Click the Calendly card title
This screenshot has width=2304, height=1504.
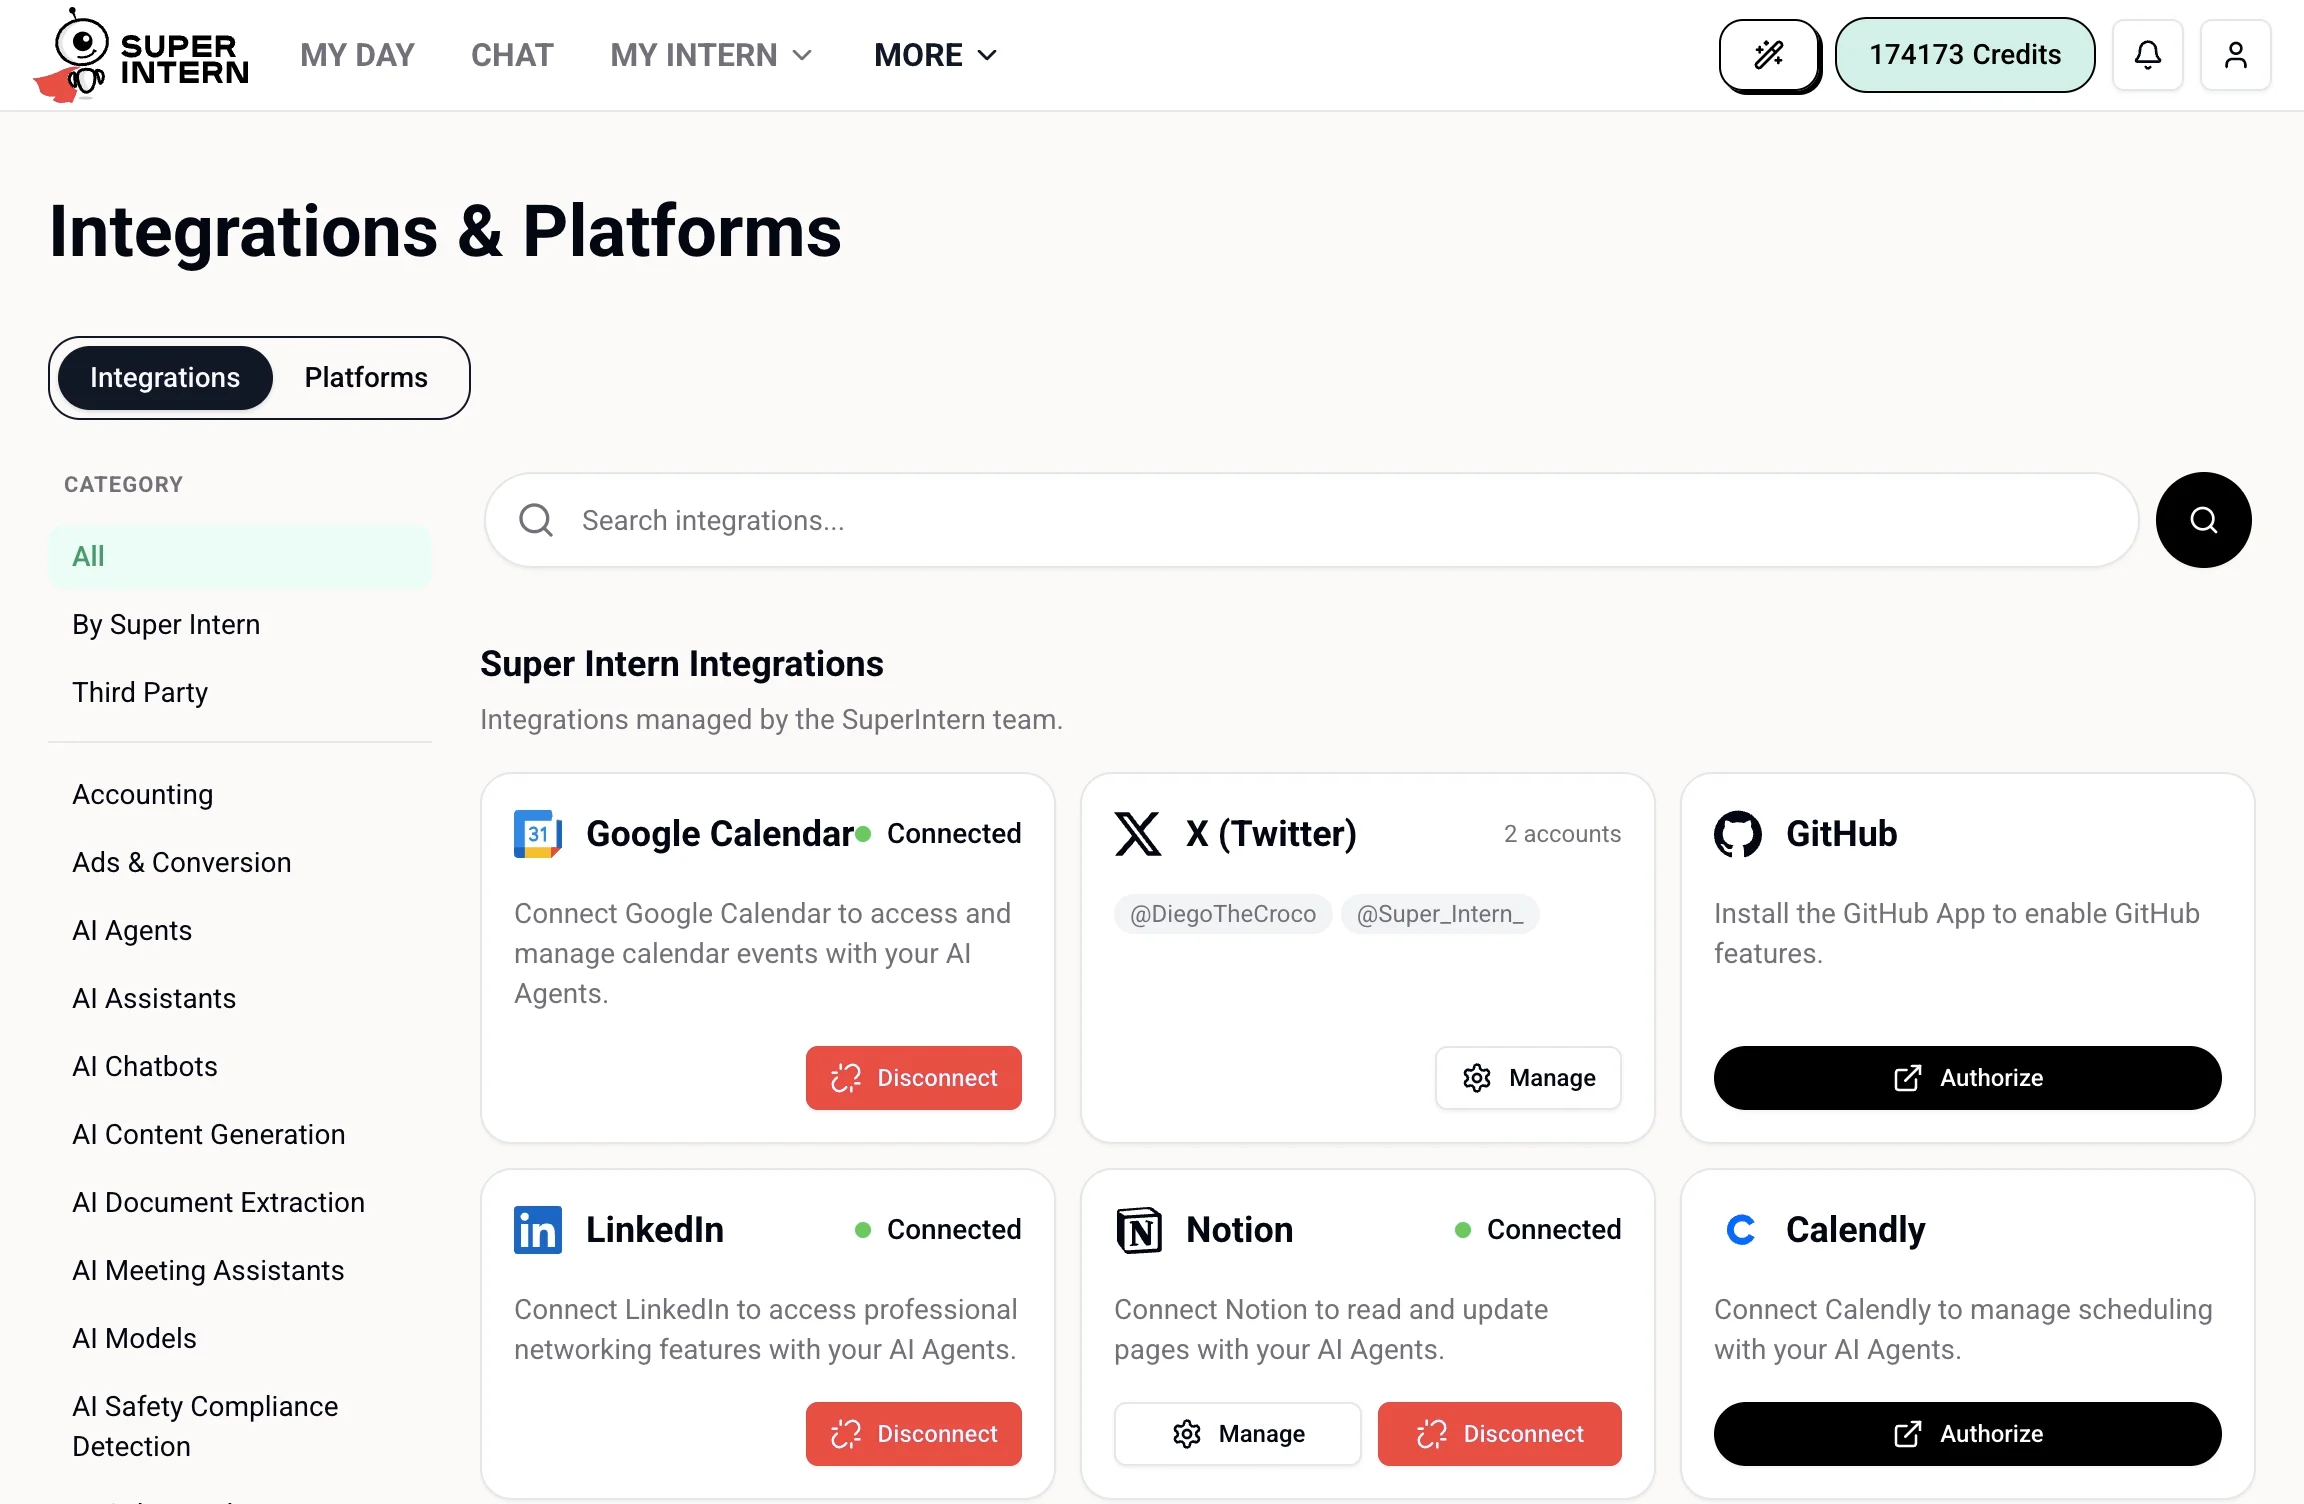1856,1230
